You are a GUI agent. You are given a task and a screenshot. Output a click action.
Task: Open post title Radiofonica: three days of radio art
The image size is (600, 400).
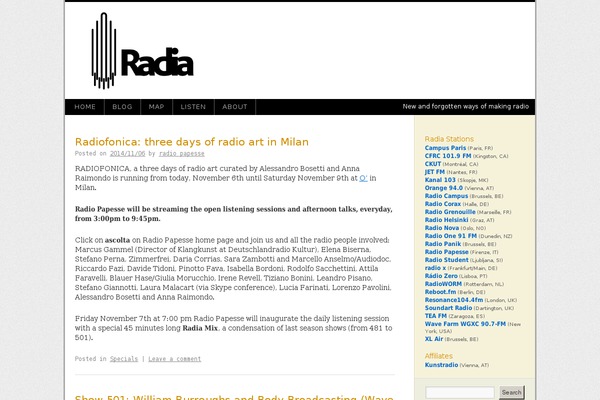[x=192, y=142]
